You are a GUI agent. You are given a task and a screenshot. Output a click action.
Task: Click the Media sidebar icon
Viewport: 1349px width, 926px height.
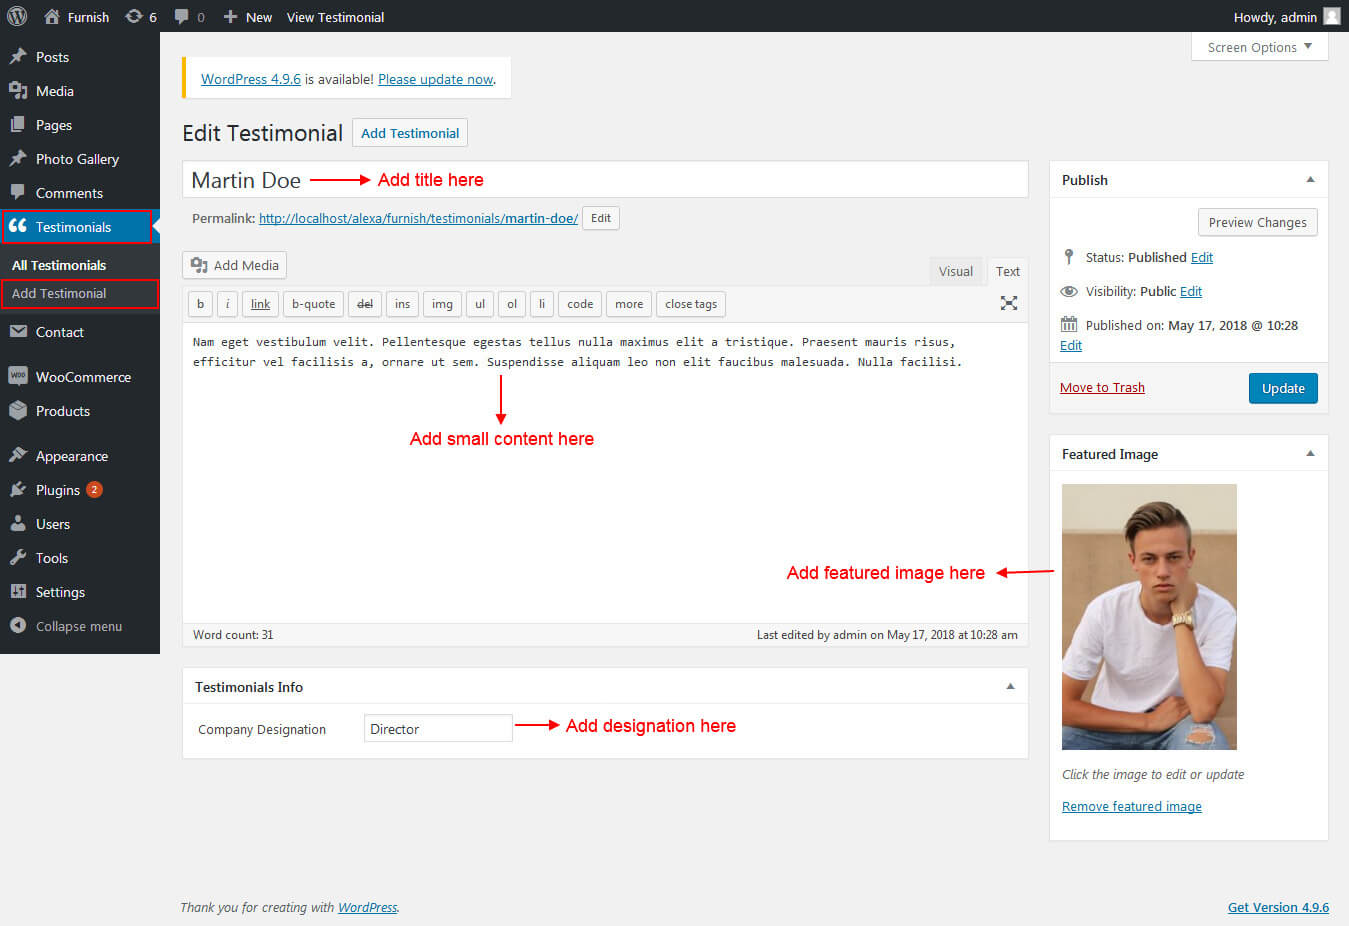point(18,91)
